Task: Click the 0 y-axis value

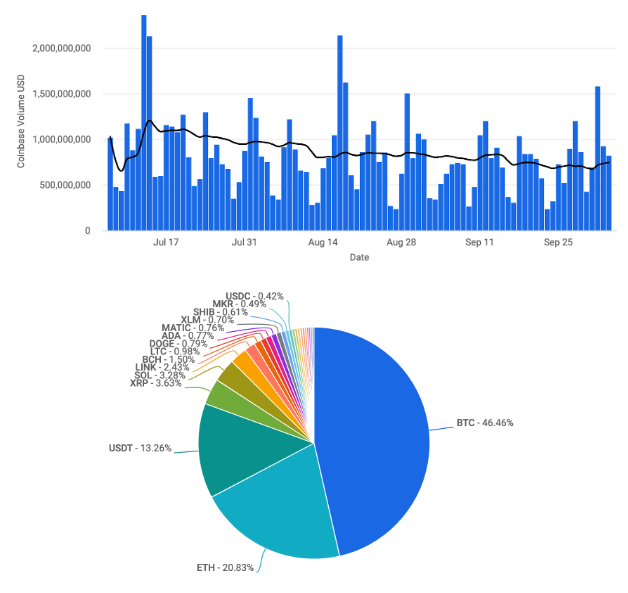Action: 88,231
